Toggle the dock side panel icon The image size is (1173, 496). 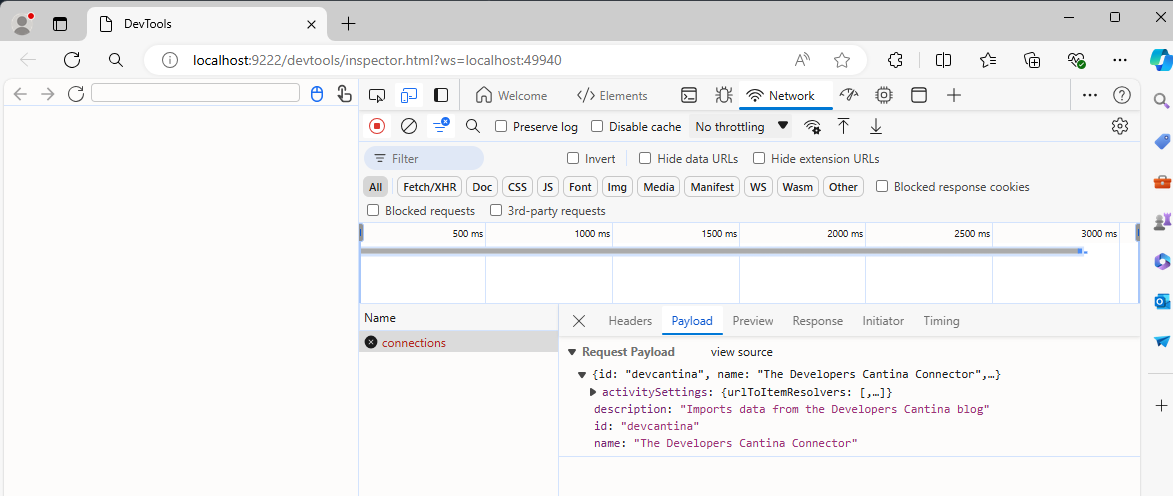(441, 95)
